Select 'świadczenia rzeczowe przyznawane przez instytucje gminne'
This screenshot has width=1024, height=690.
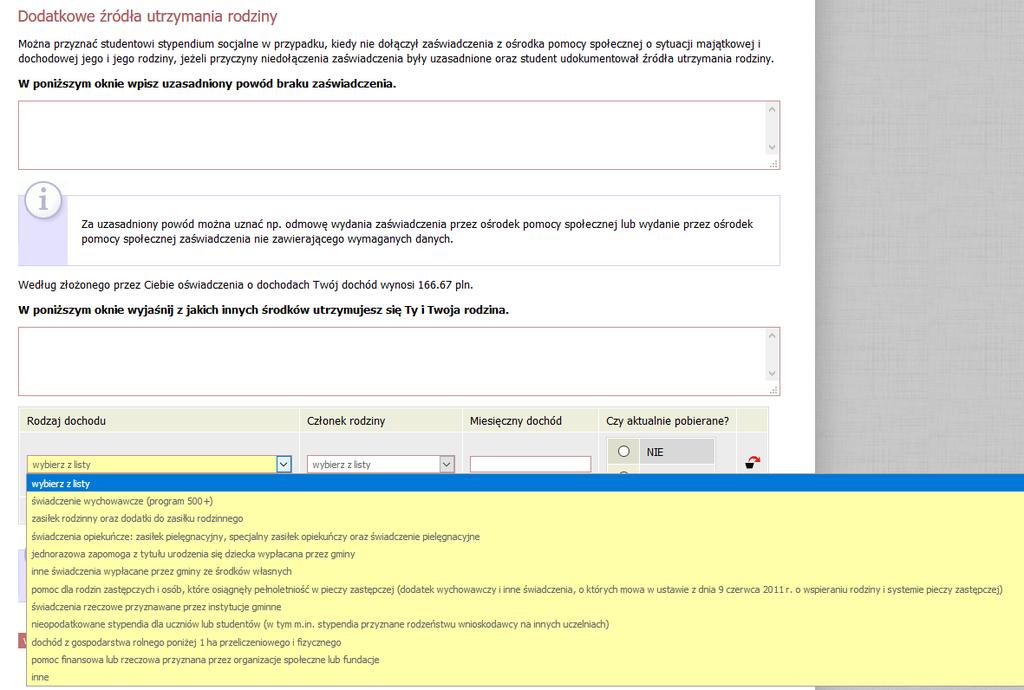click(525, 606)
